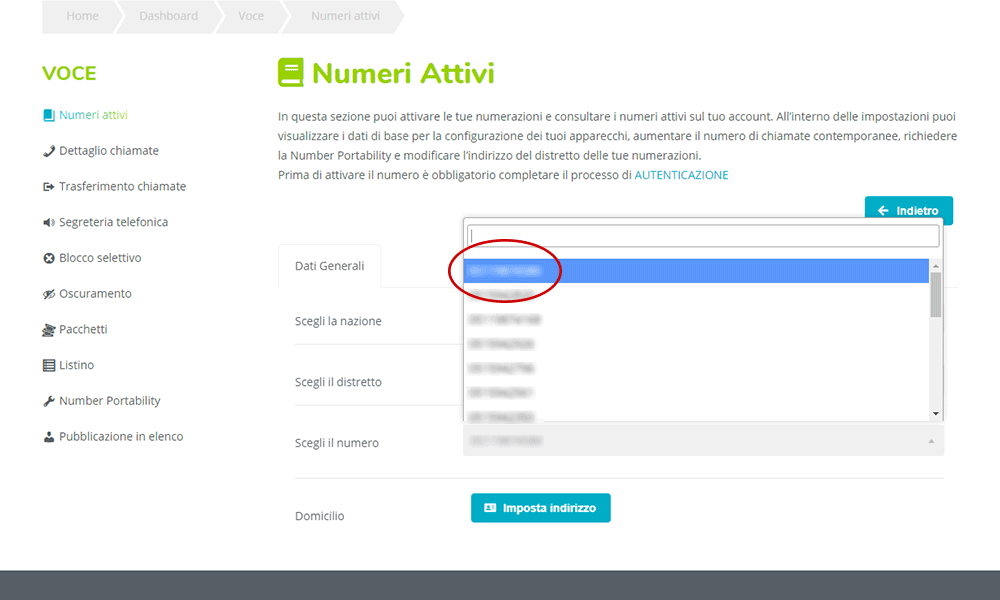Image resolution: width=1000 pixels, height=600 pixels.
Task: Click the Imposta indirizzo button
Action: (x=541, y=508)
